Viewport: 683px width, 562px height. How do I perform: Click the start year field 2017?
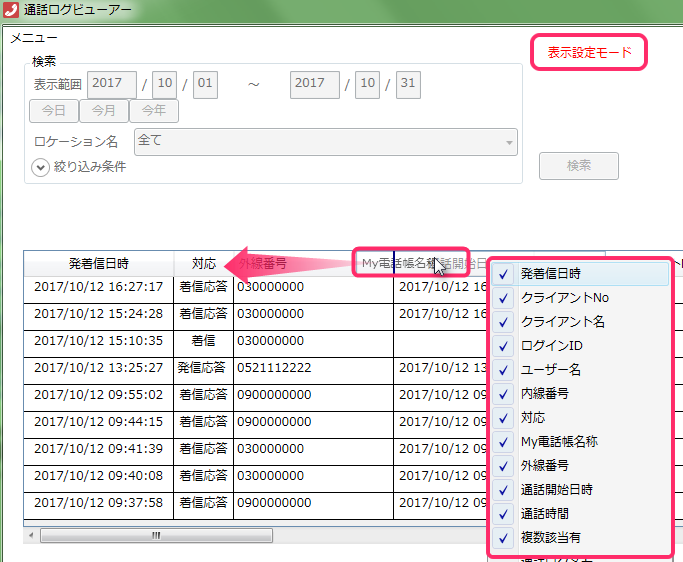coord(112,85)
